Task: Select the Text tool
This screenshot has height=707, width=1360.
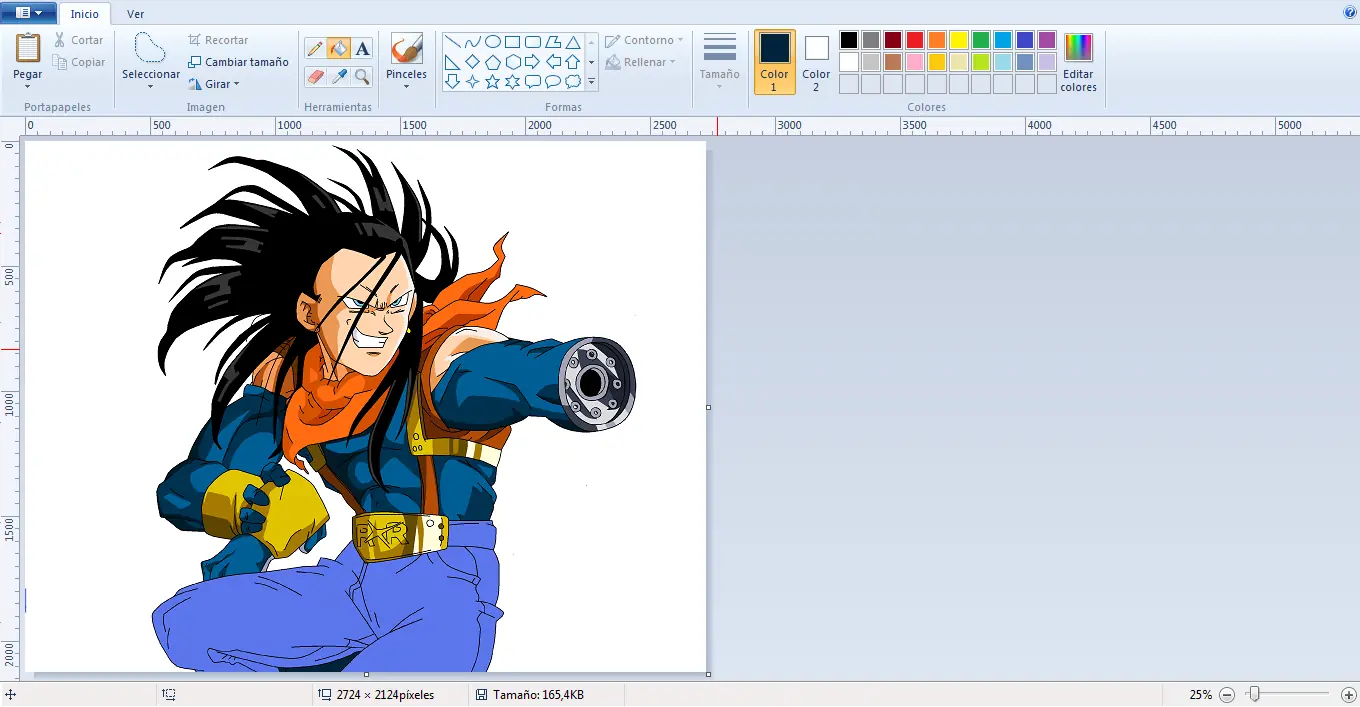Action: [362, 48]
